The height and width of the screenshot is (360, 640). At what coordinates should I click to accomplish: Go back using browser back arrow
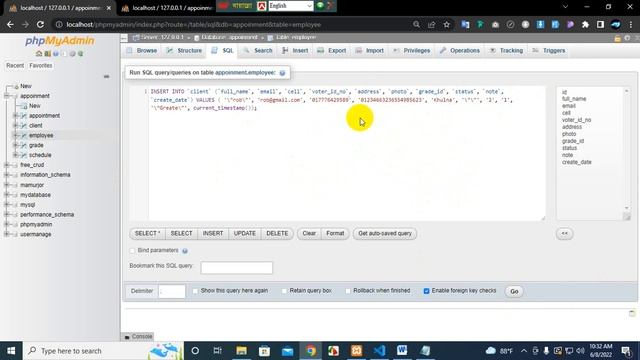click(x=10, y=24)
